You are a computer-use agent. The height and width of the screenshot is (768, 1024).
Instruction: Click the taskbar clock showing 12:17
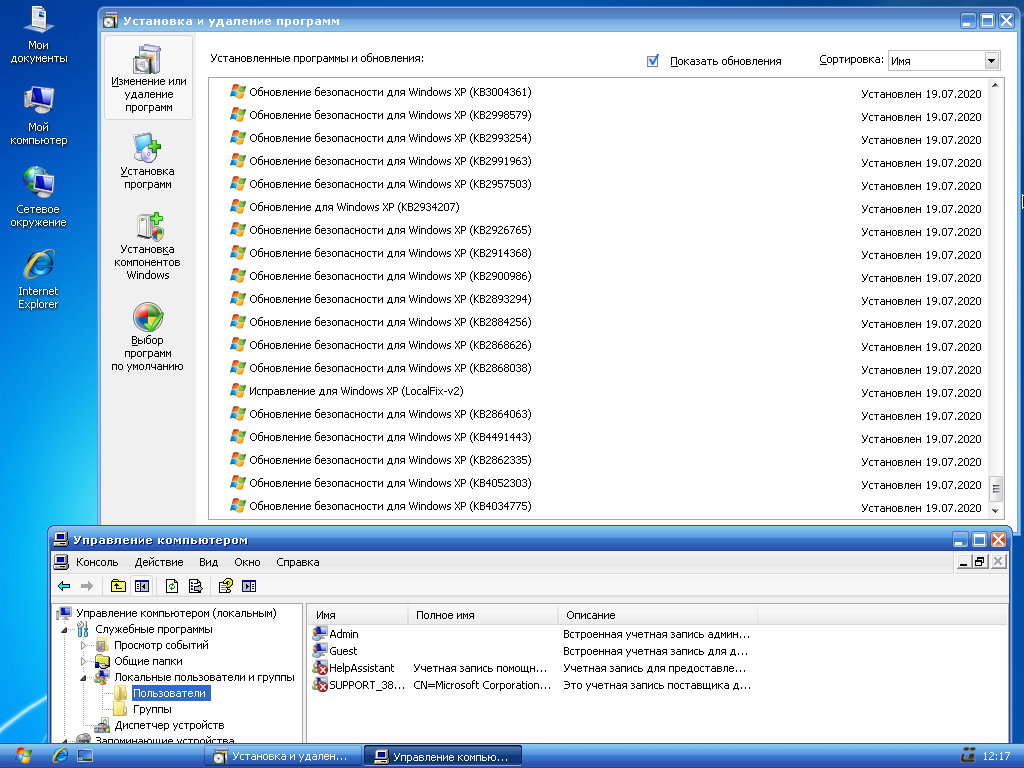(996, 756)
